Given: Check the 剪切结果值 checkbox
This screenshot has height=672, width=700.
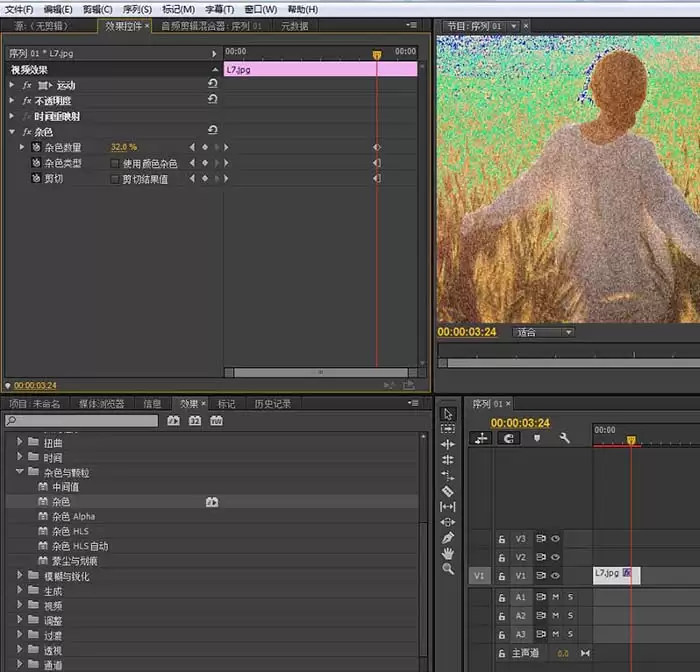Looking at the screenshot, I should coord(115,179).
